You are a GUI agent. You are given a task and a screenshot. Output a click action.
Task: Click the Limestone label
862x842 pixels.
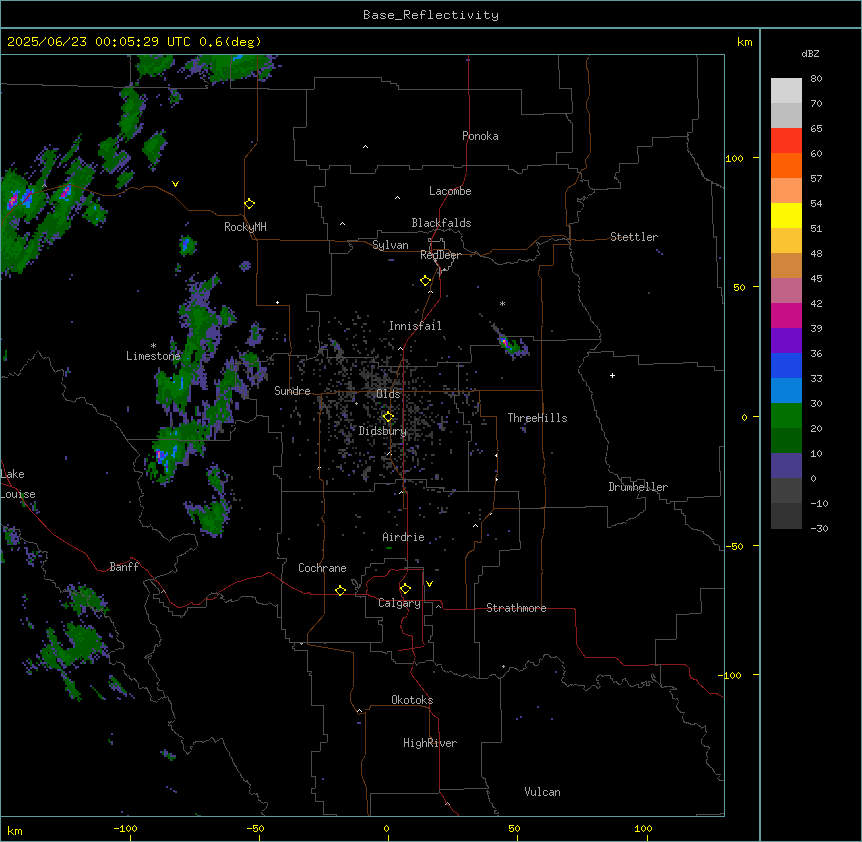(153, 356)
